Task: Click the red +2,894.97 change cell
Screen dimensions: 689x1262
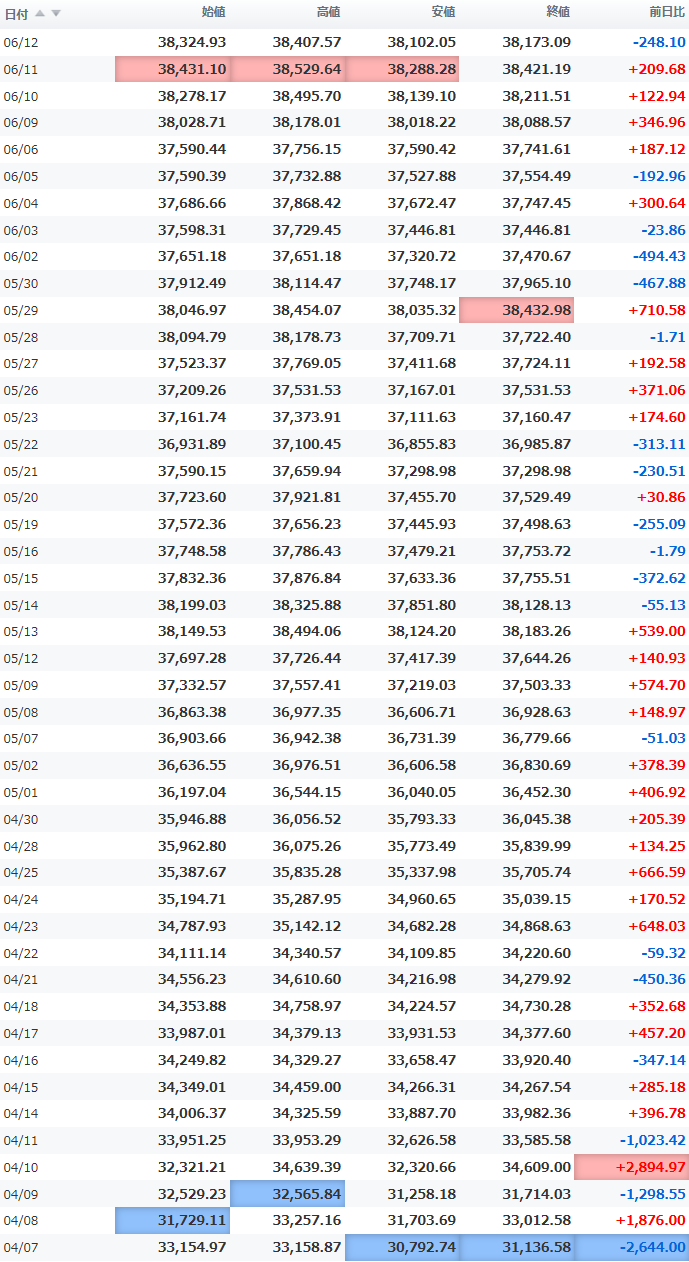Action: pyautogui.click(x=631, y=1167)
